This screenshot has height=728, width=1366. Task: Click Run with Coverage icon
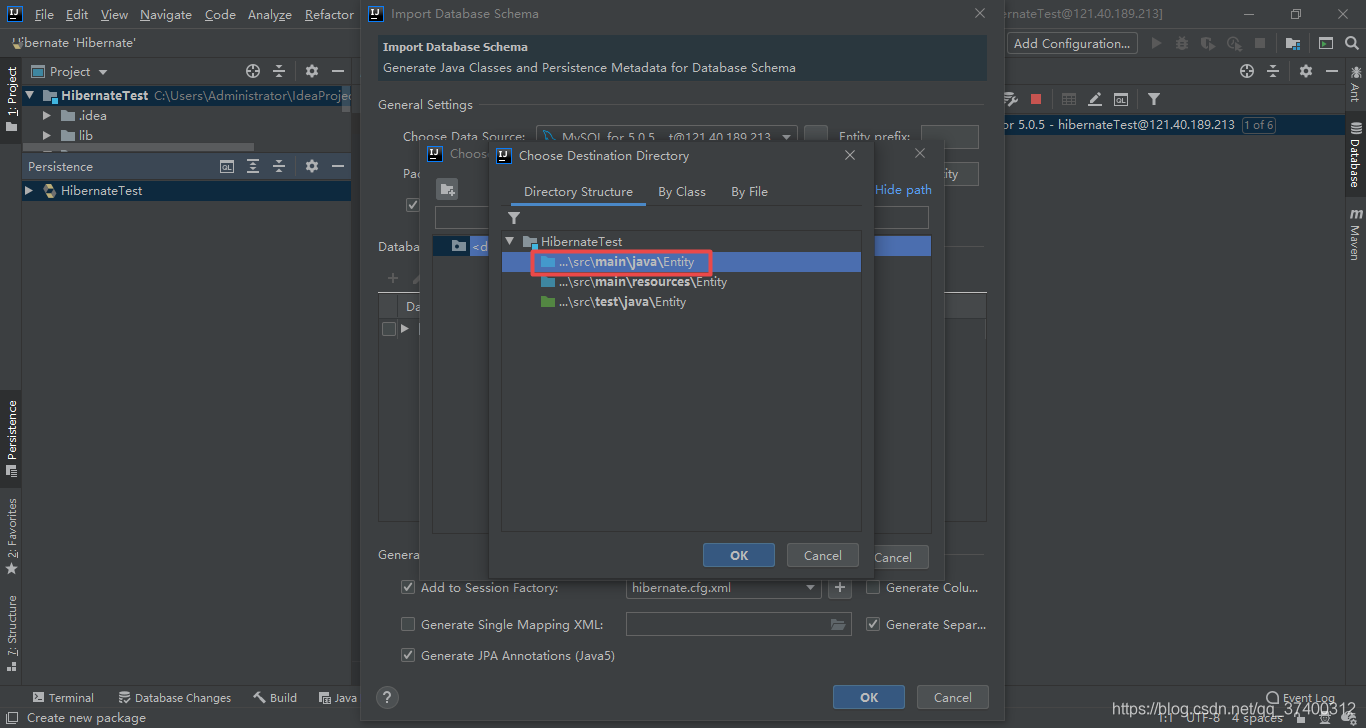click(x=1208, y=44)
